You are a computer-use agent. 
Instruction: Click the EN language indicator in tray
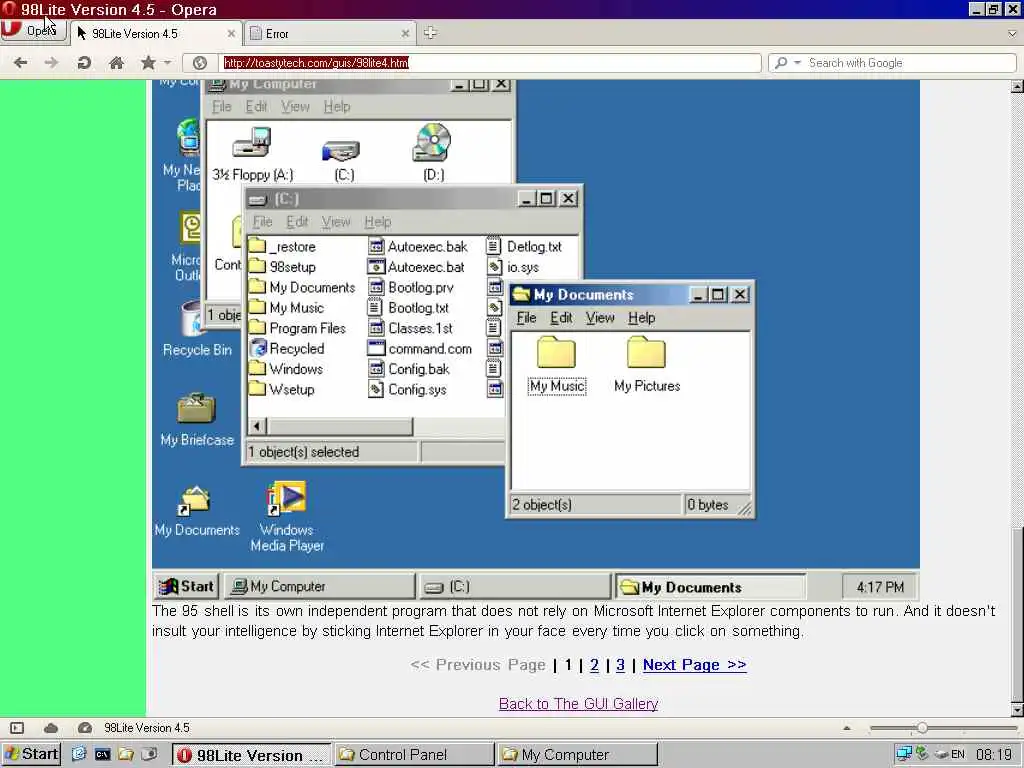(x=958, y=754)
